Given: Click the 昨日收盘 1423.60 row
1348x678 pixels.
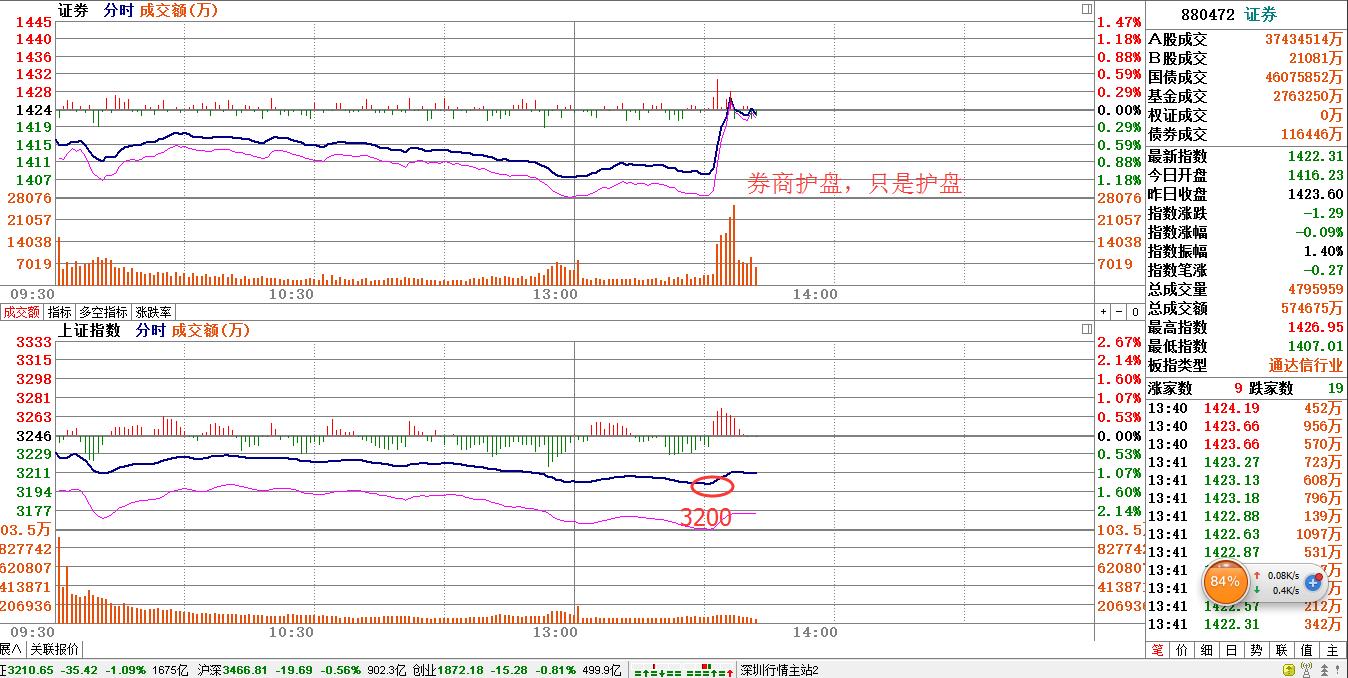Looking at the screenshot, I should click(1245, 194).
